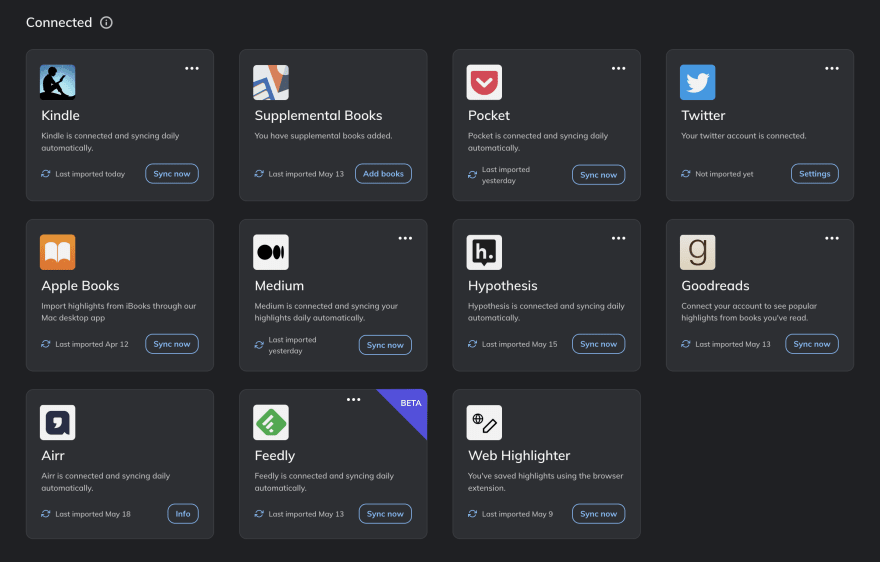Viewport: 880px width, 562px height.
Task: Click "Your twitter account is connected." text
Action: tap(743, 136)
